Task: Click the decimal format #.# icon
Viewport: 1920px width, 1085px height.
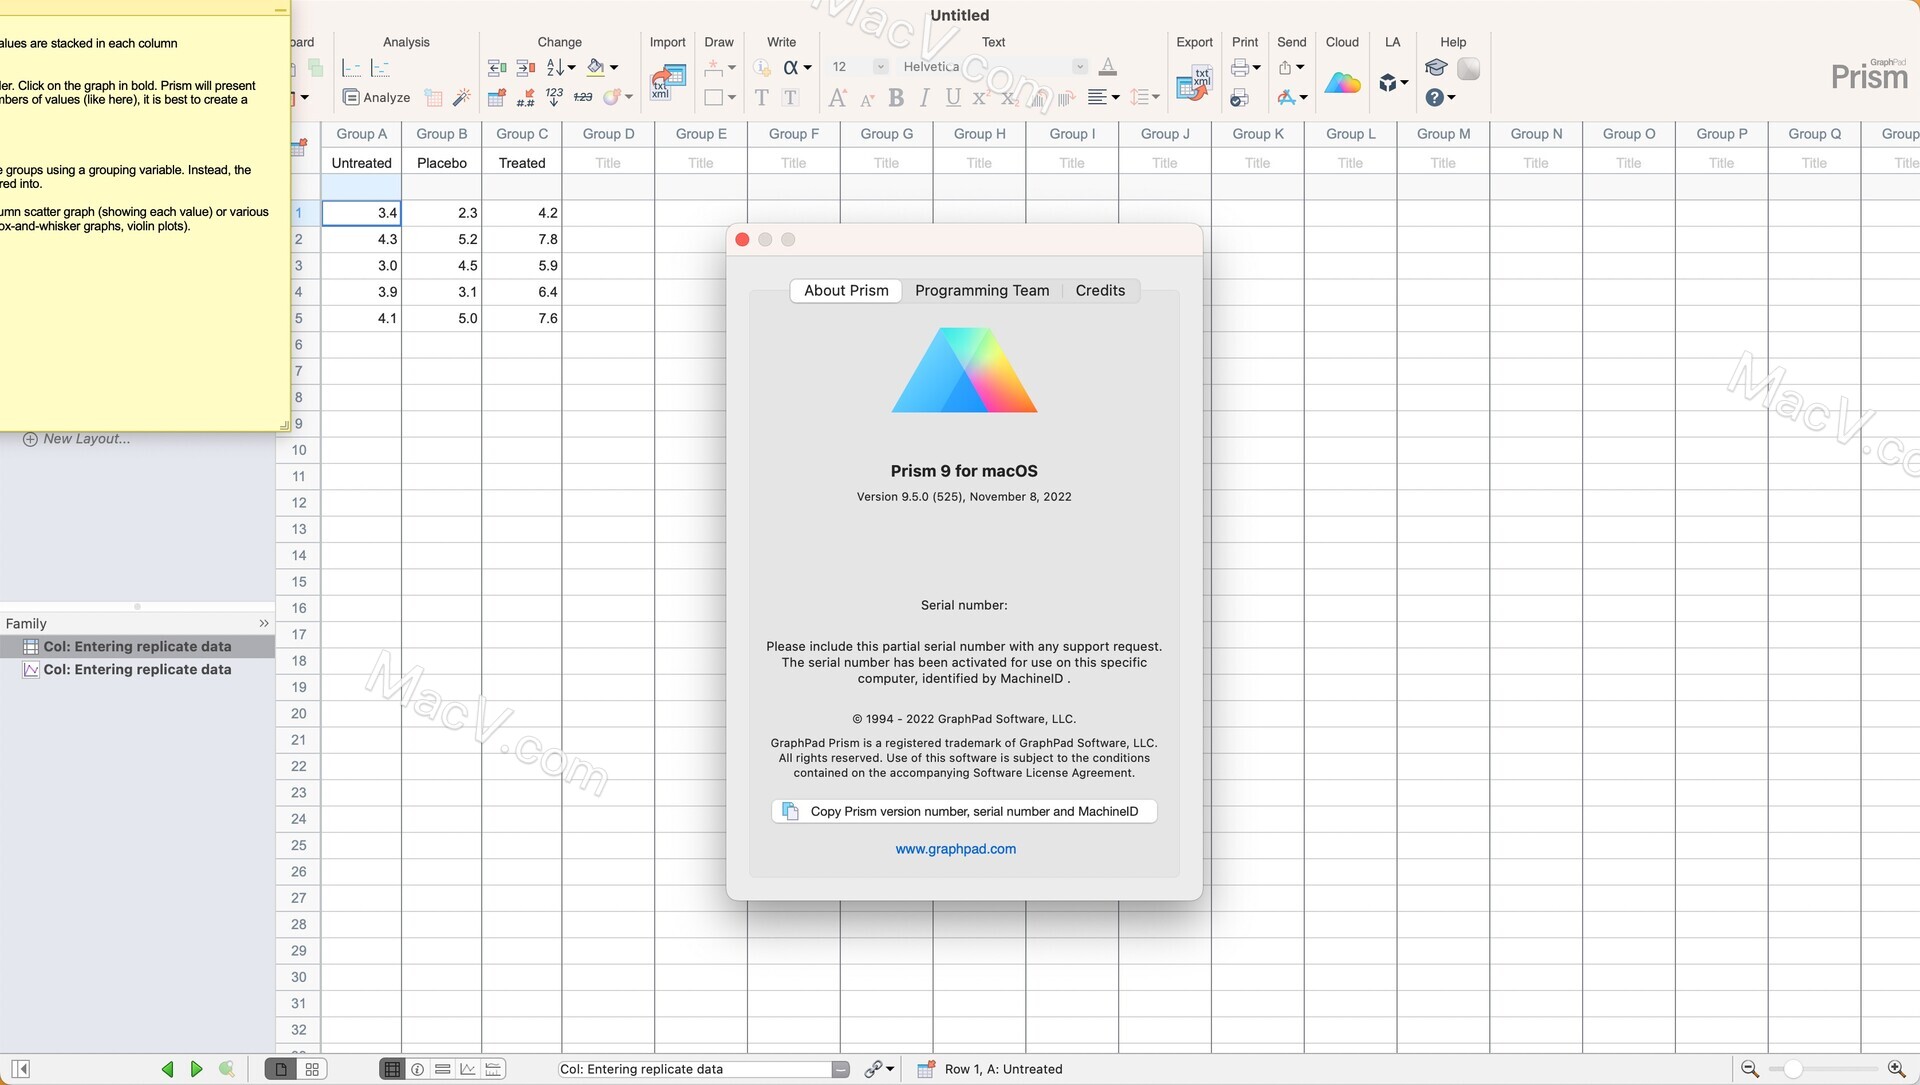Action: (525, 97)
